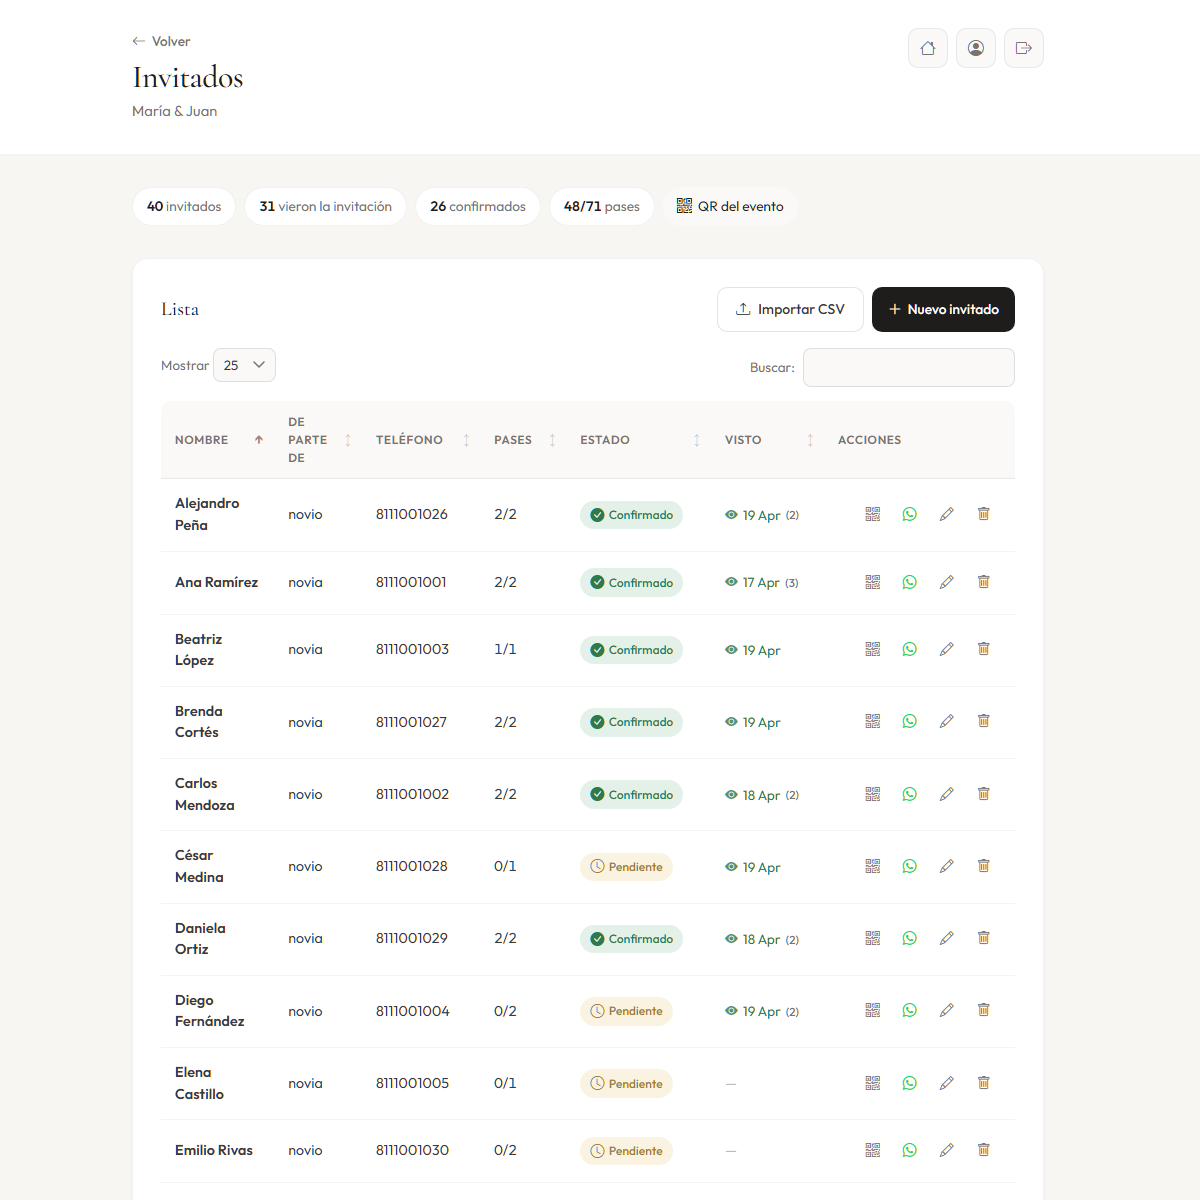Delete Ana Ramírez from list
Screen dimensions: 1200x1200
pos(984,582)
